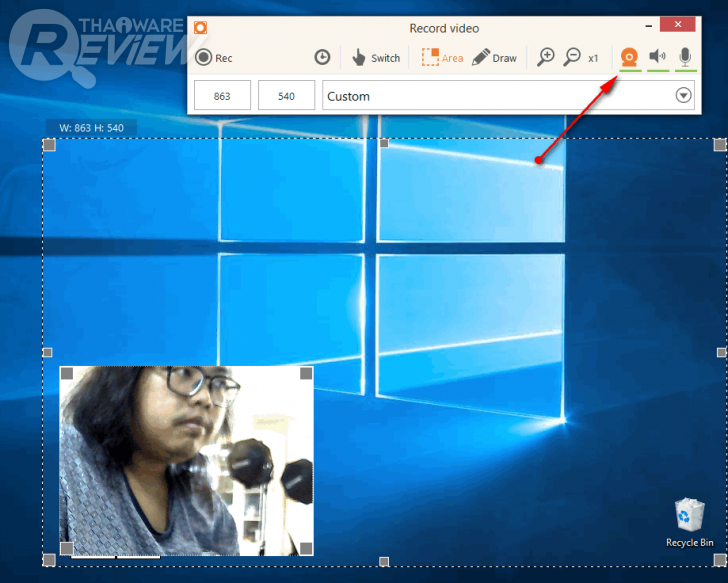Reset zoom with the x1 button
Screen dimensions: 728x583
593,58
